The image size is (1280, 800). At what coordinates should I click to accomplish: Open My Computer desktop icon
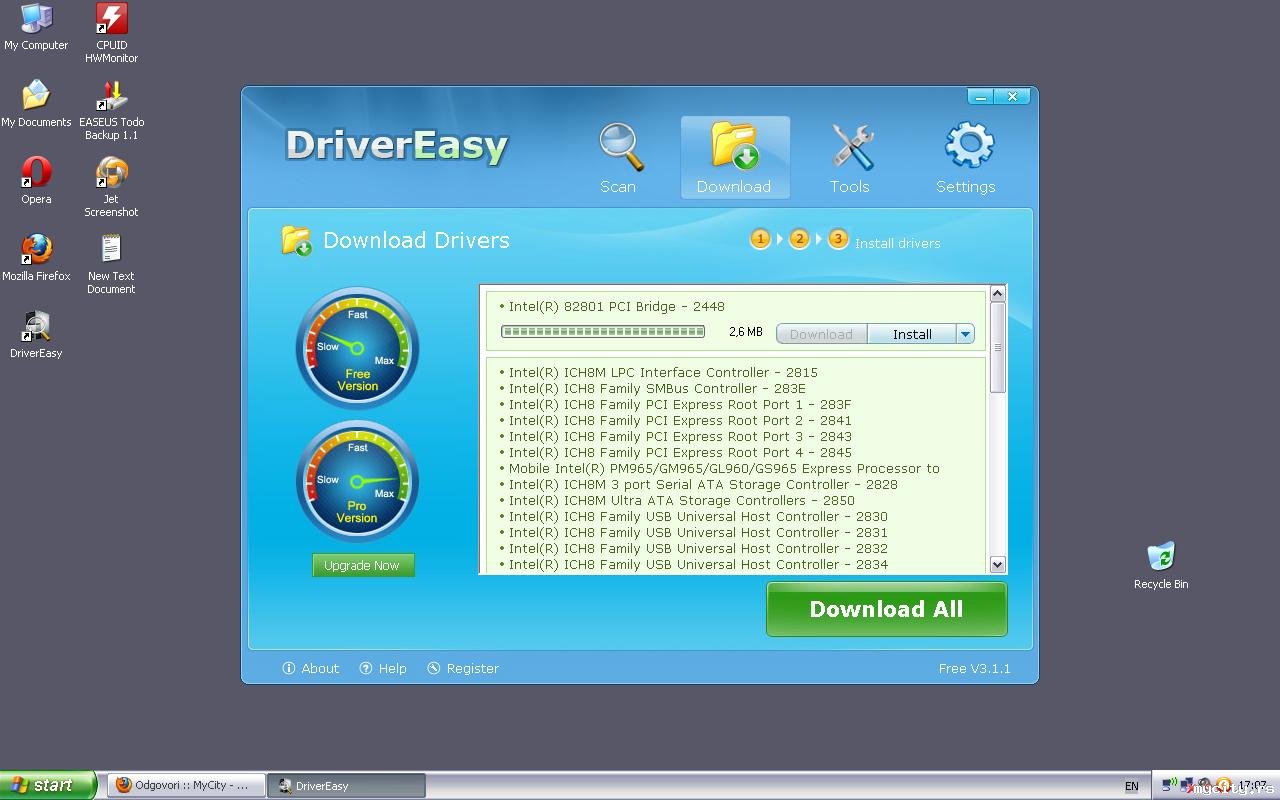[x=36, y=28]
